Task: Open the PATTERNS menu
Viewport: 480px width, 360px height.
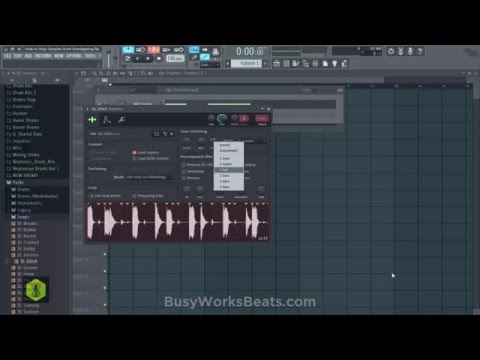Action: coord(43,56)
